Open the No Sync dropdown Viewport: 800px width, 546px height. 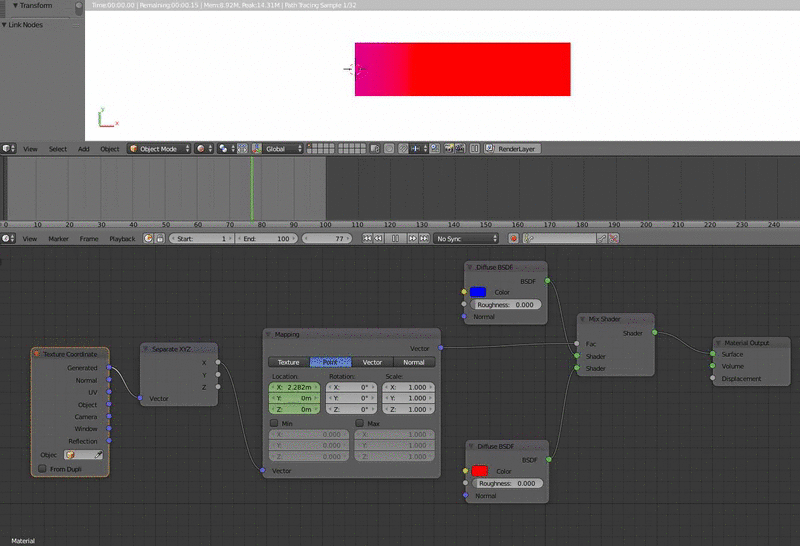tap(466, 238)
